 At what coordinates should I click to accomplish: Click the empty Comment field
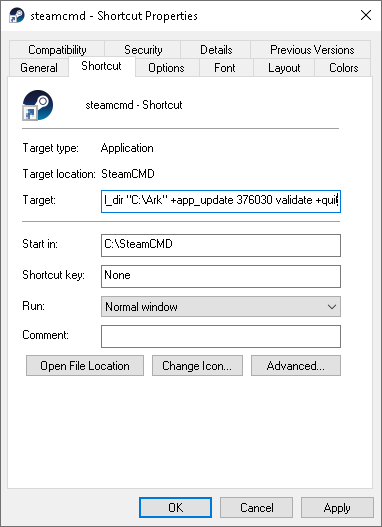[221, 336]
